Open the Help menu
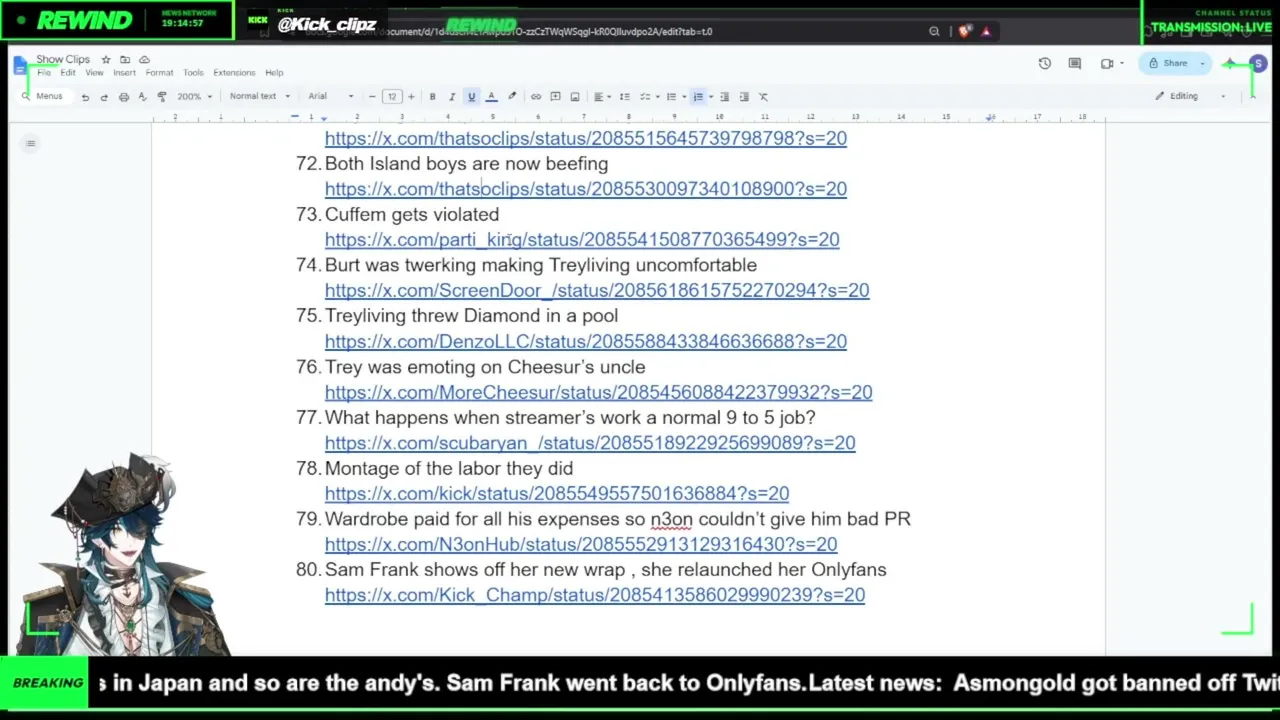 tap(274, 73)
